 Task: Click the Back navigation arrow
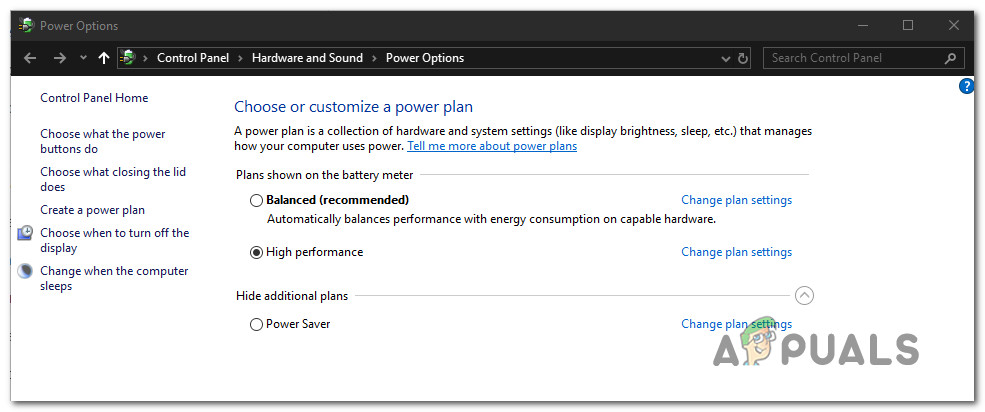[30, 58]
